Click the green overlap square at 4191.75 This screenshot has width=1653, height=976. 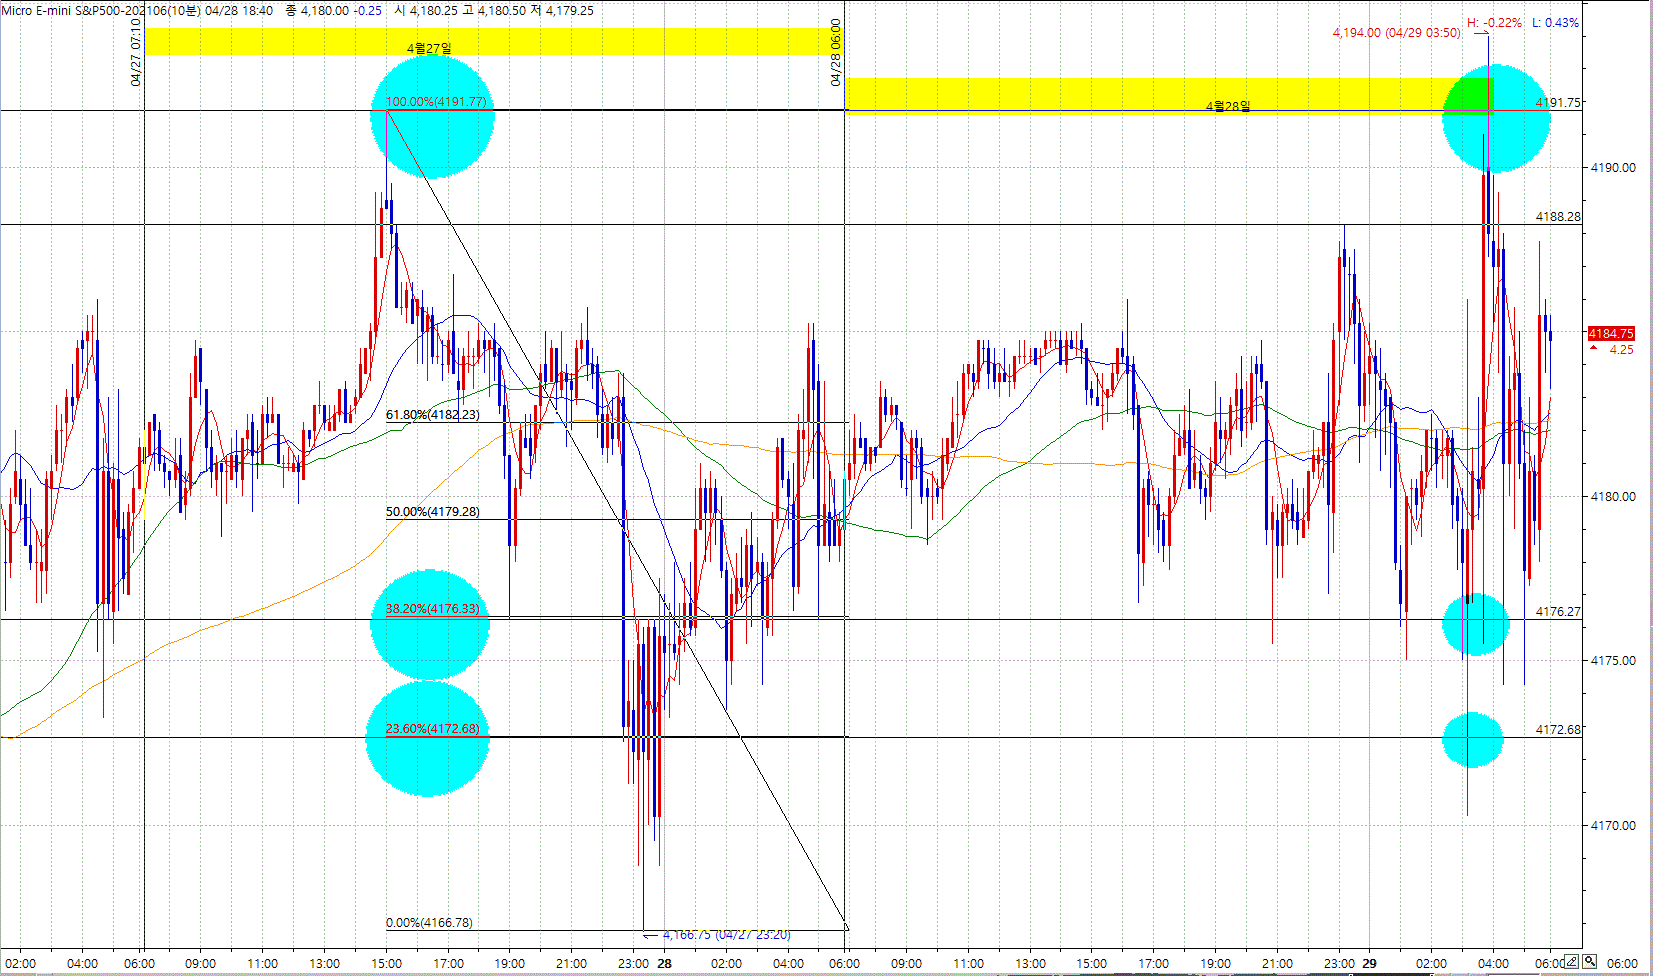tap(1469, 95)
